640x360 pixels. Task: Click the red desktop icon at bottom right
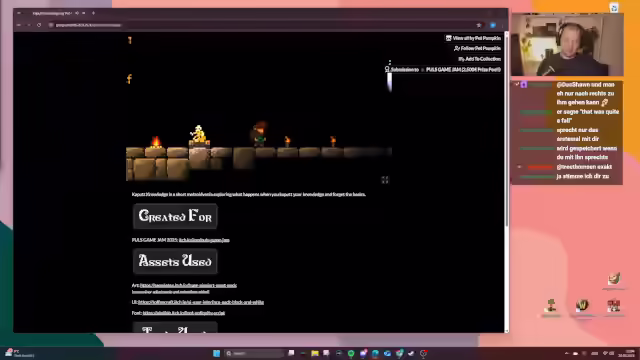(613, 306)
